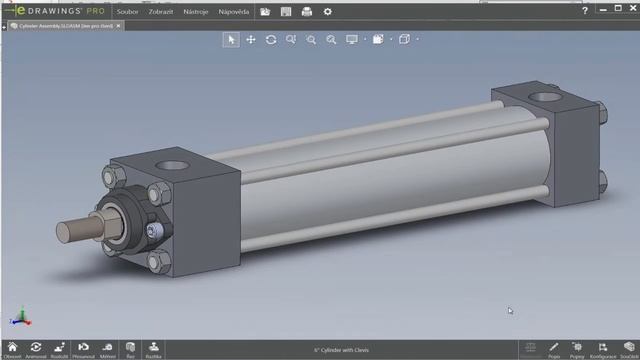
Task: Open the Popis markup tool
Action: tap(554, 350)
